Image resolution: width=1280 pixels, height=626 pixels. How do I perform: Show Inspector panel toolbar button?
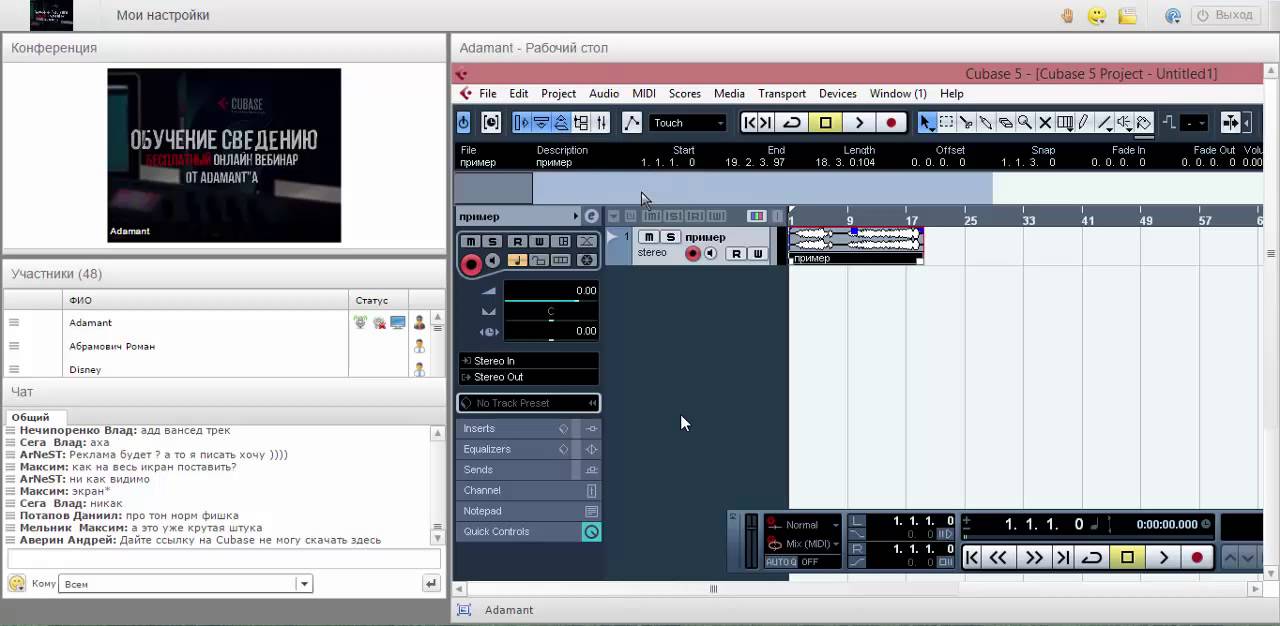(522, 122)
